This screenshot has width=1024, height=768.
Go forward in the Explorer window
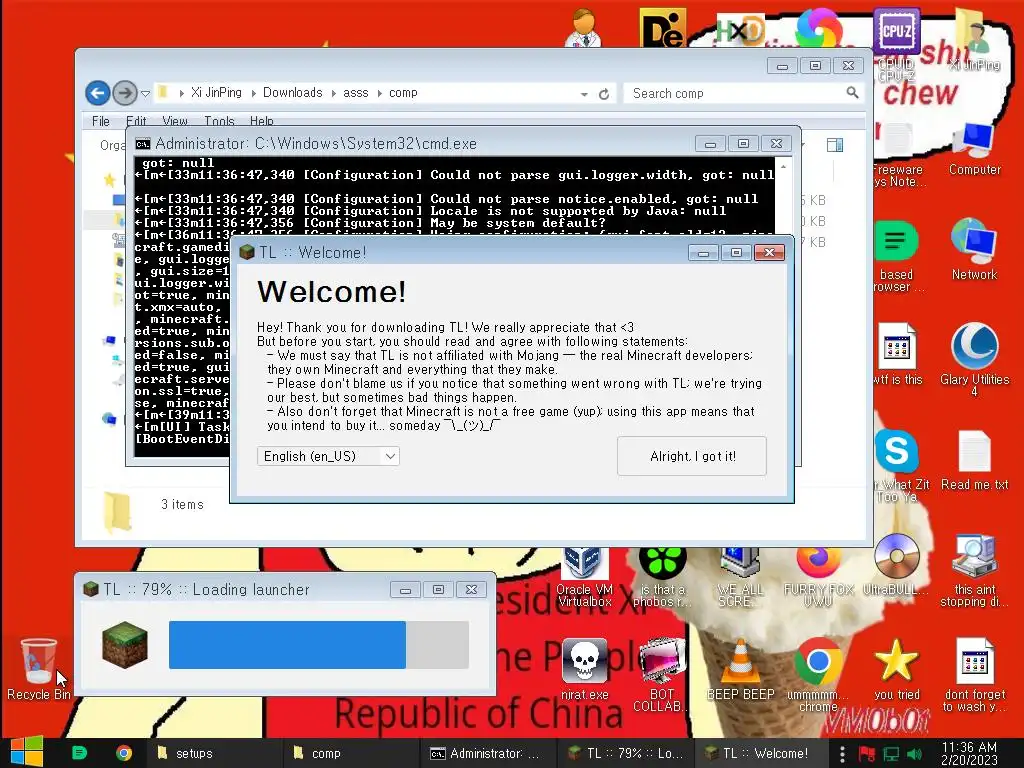(x=125, y=93)
